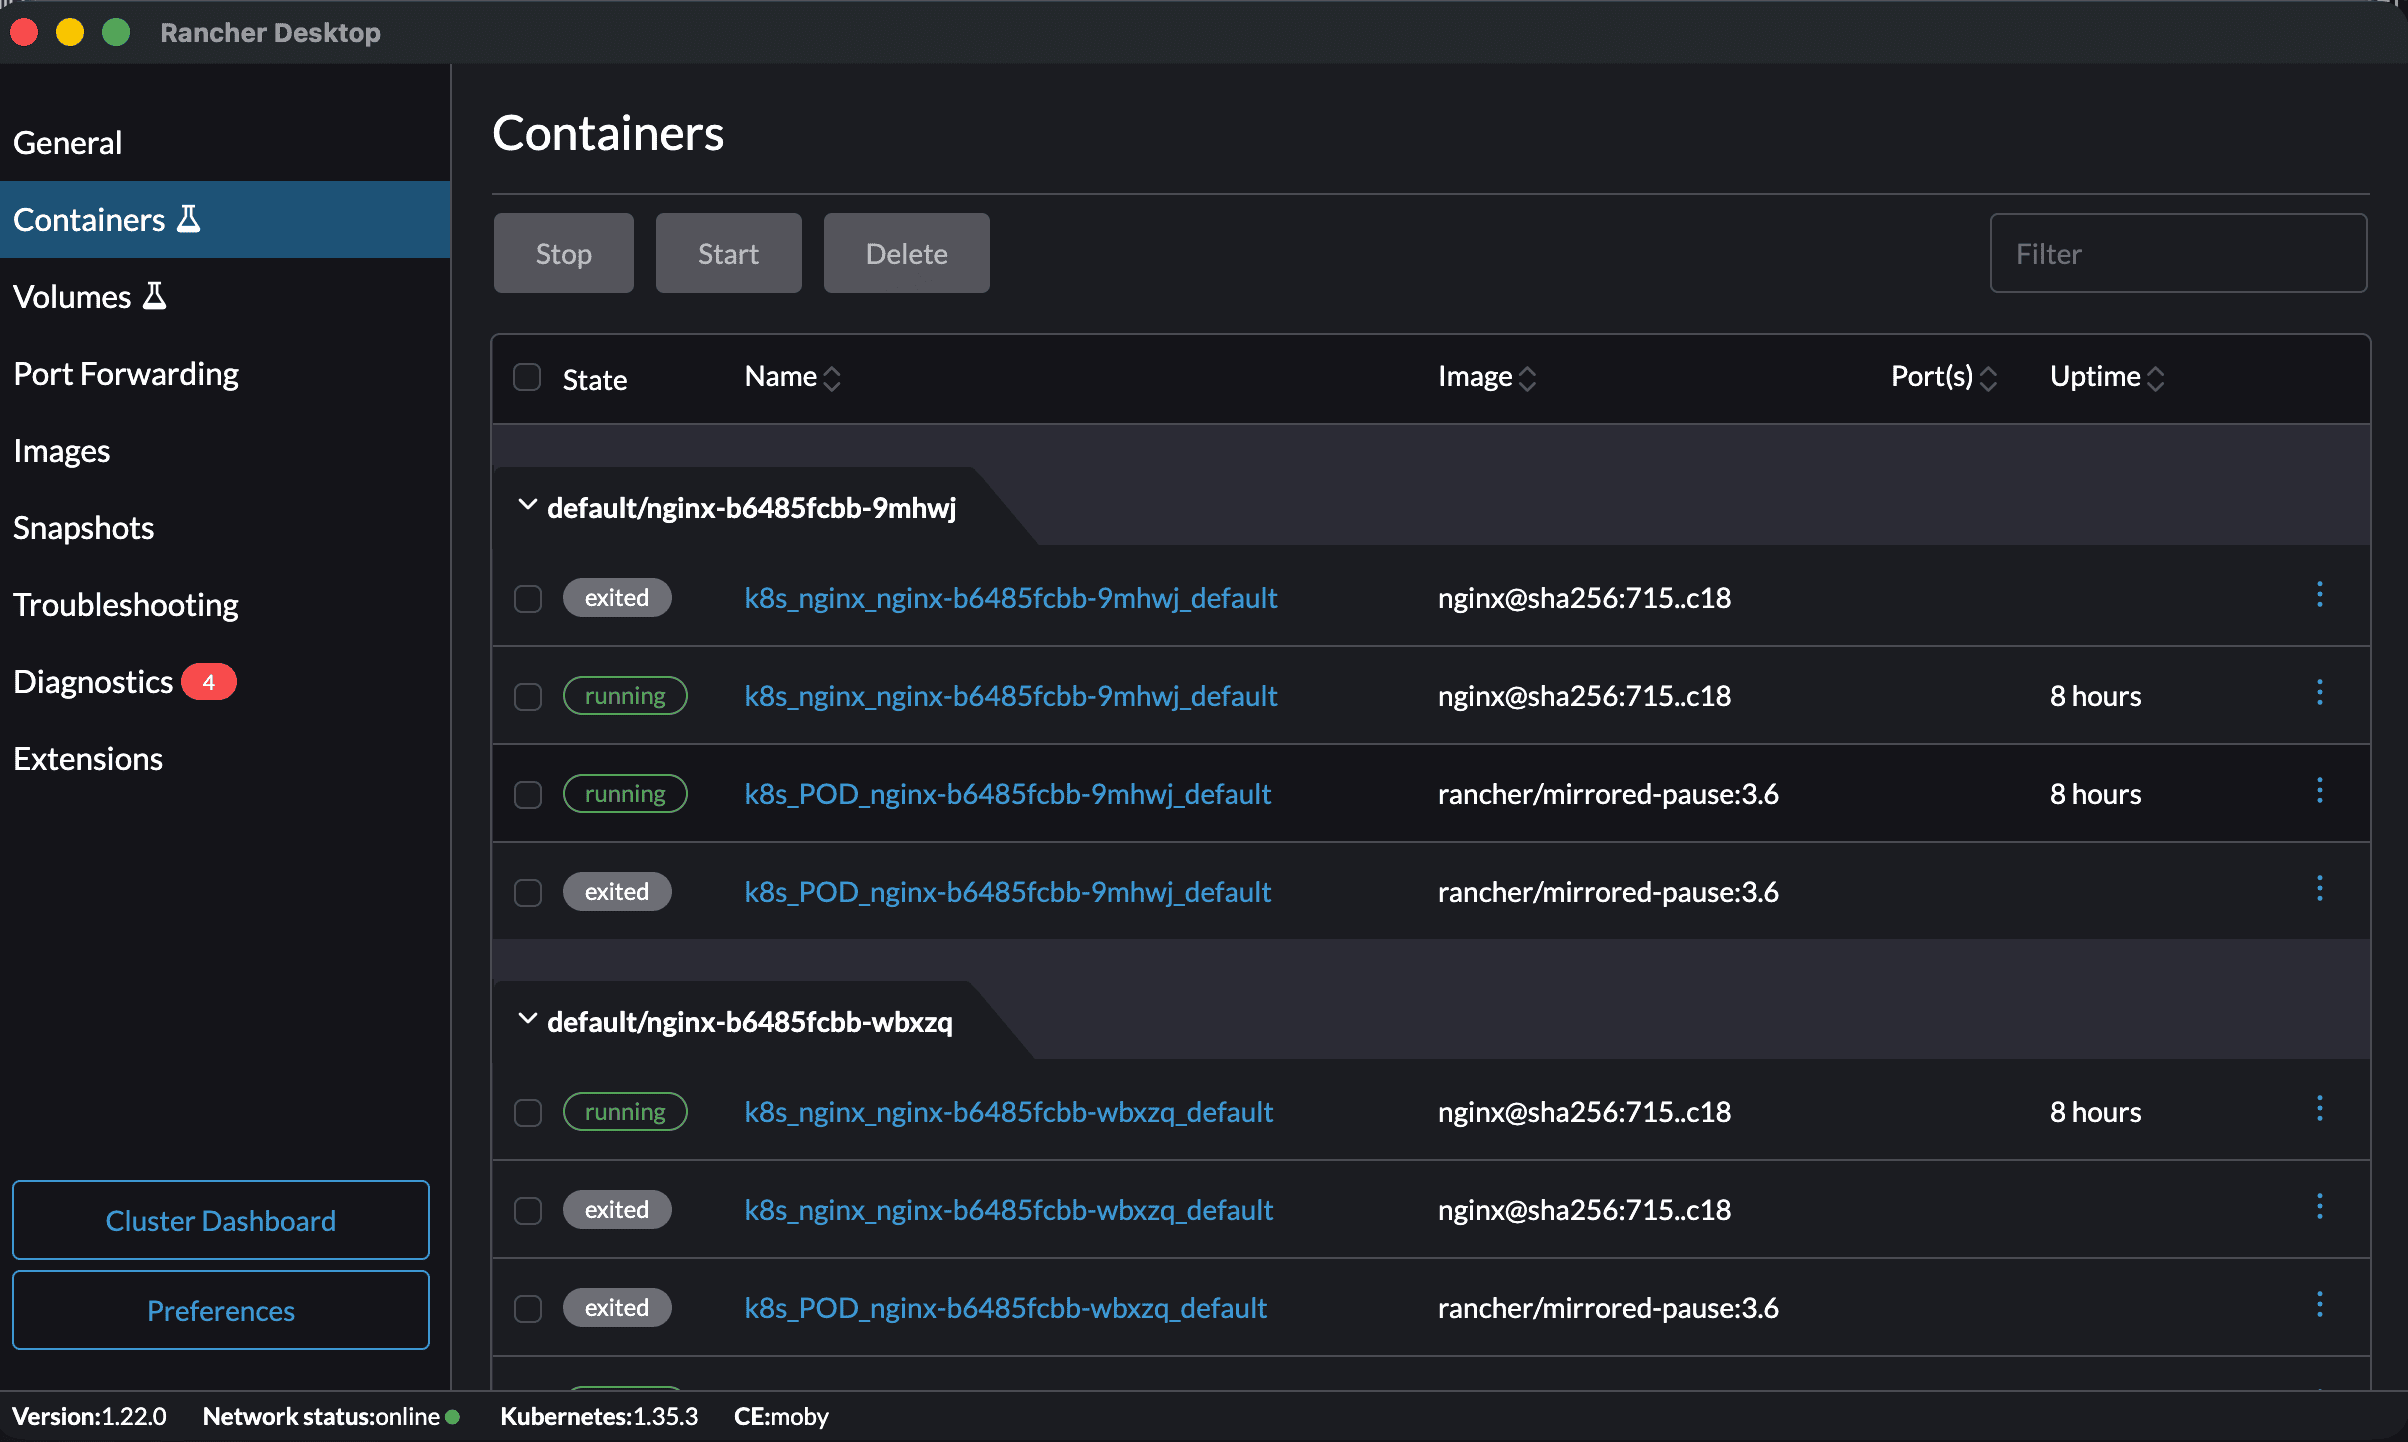The width and height of the screenshot is (2408, 1442).
Task: Check the exited k8s_POD wbxzq container checkbox
Action: coord(527,1308)
